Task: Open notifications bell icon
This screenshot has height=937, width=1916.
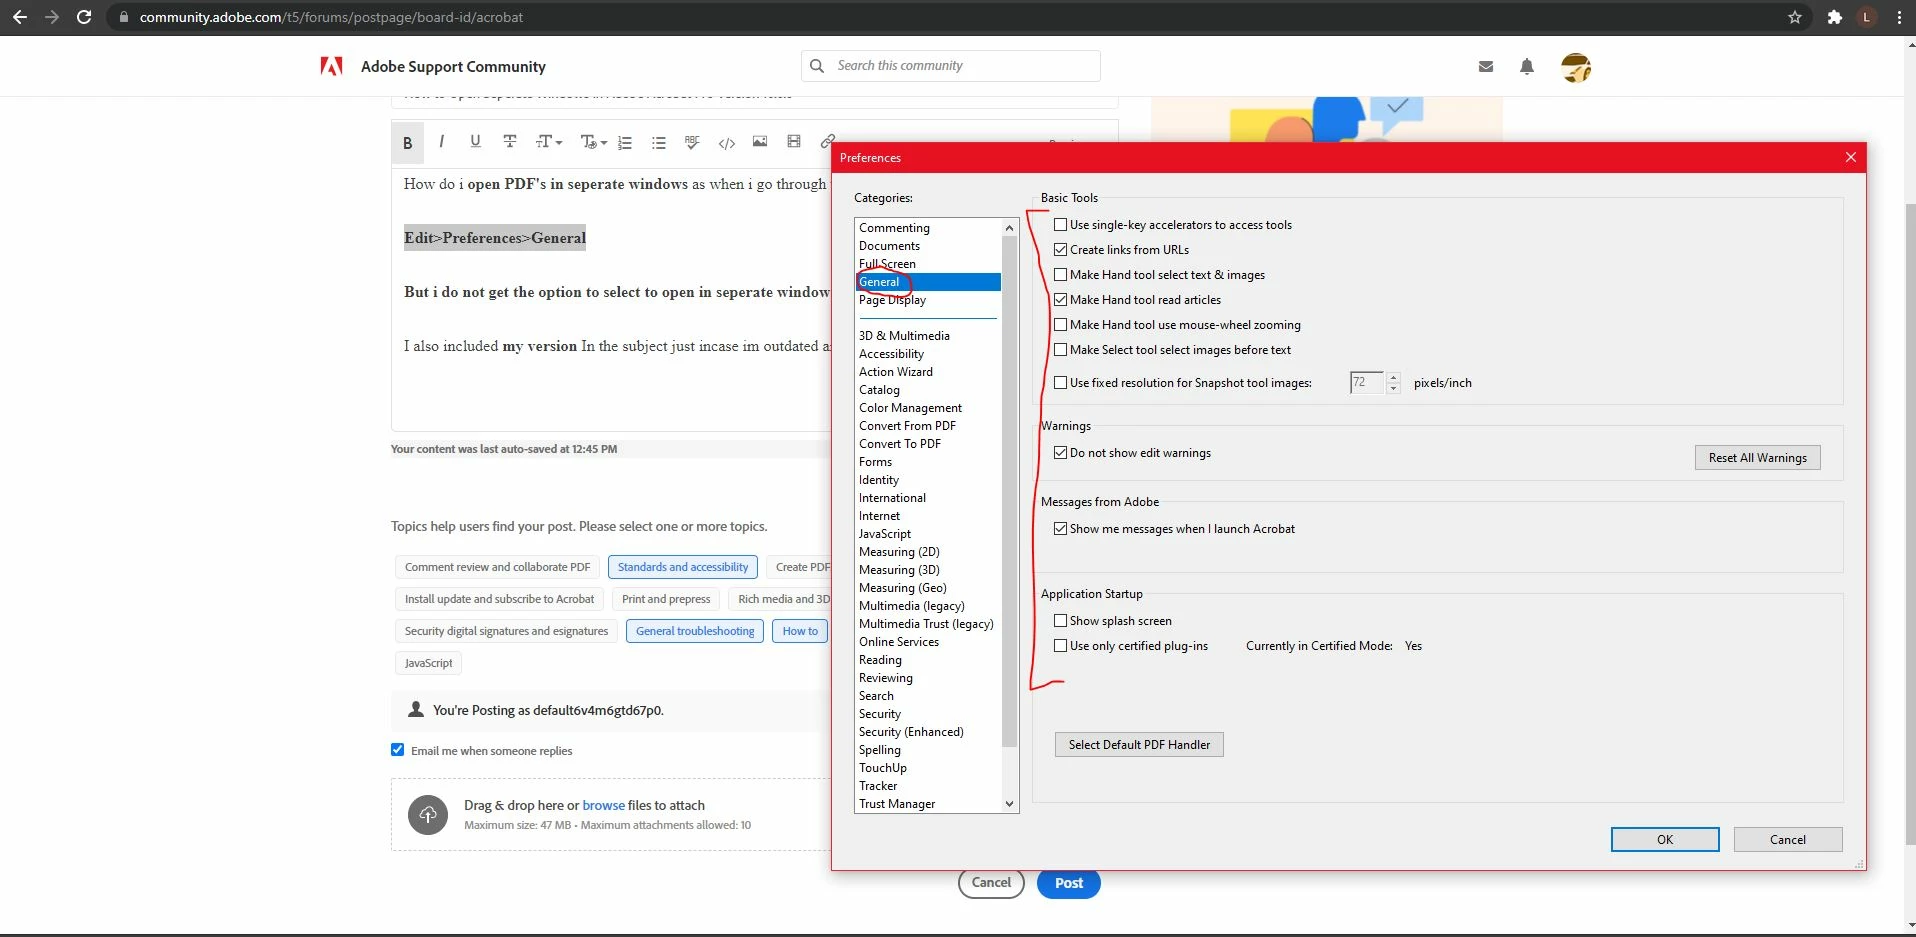Action: click(1527, 67)
